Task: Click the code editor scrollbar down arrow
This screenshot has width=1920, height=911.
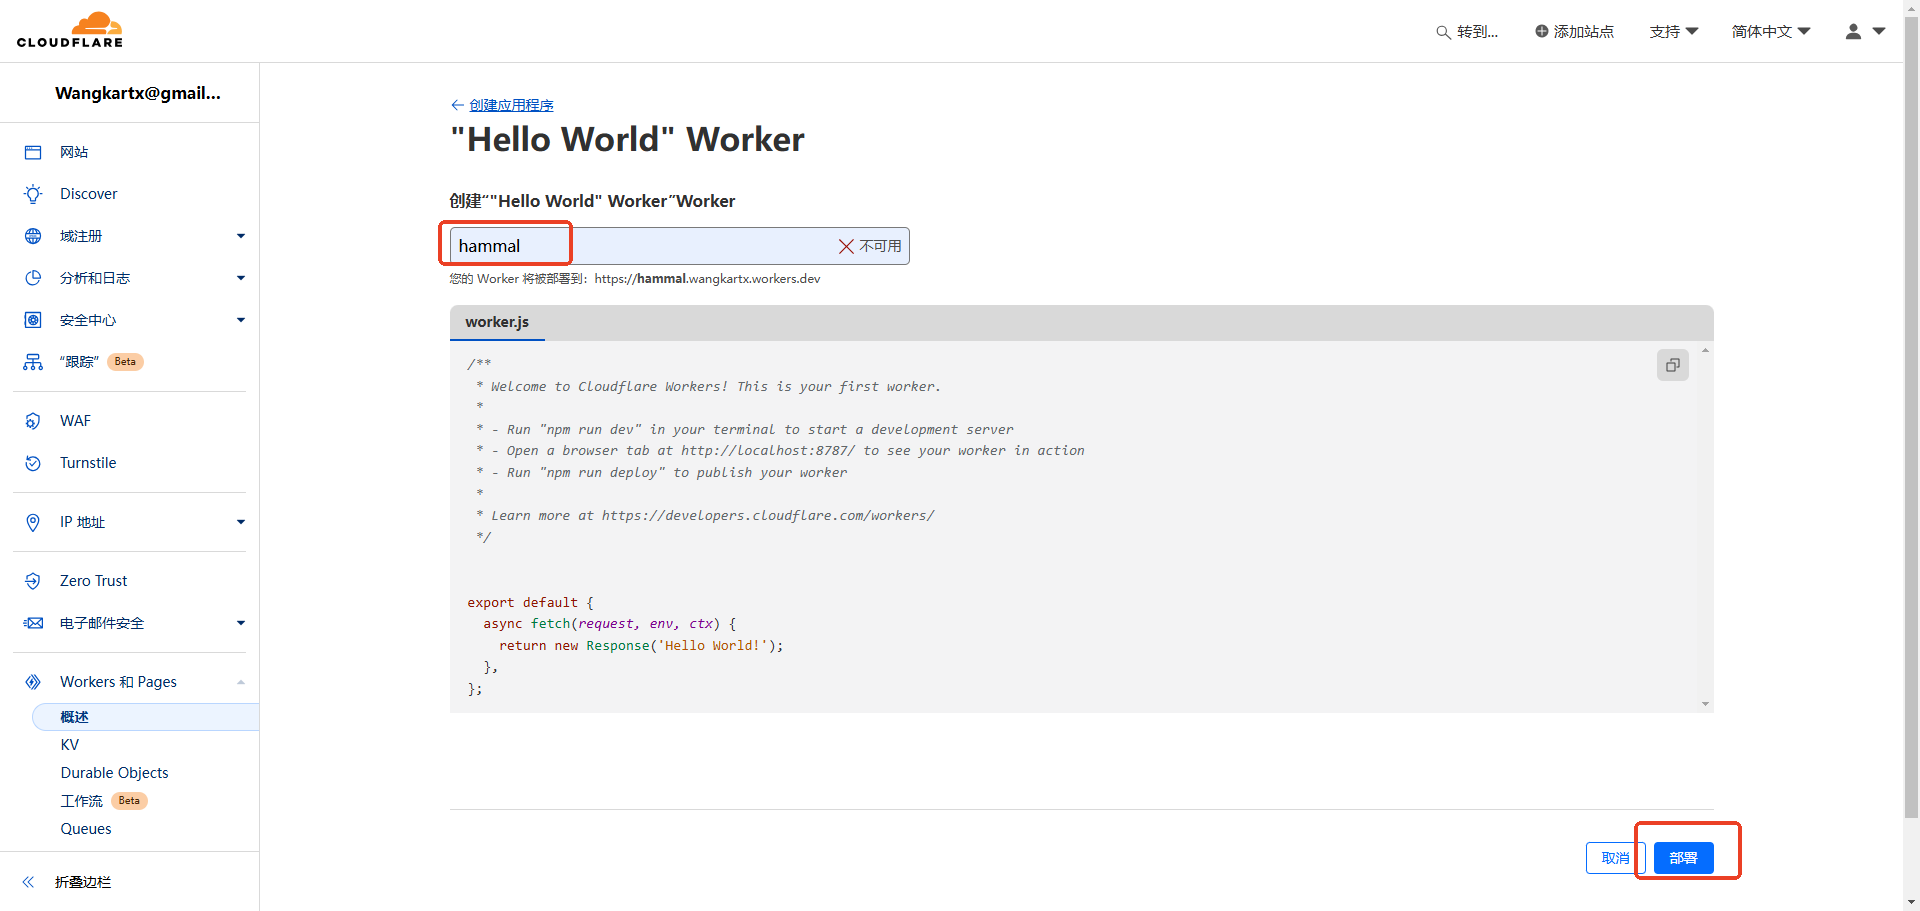Action: point(1705,704)
